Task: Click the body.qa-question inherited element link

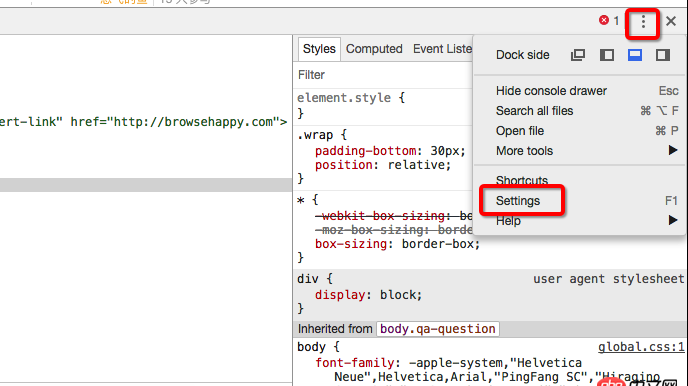Action: (x=437, y=329)
